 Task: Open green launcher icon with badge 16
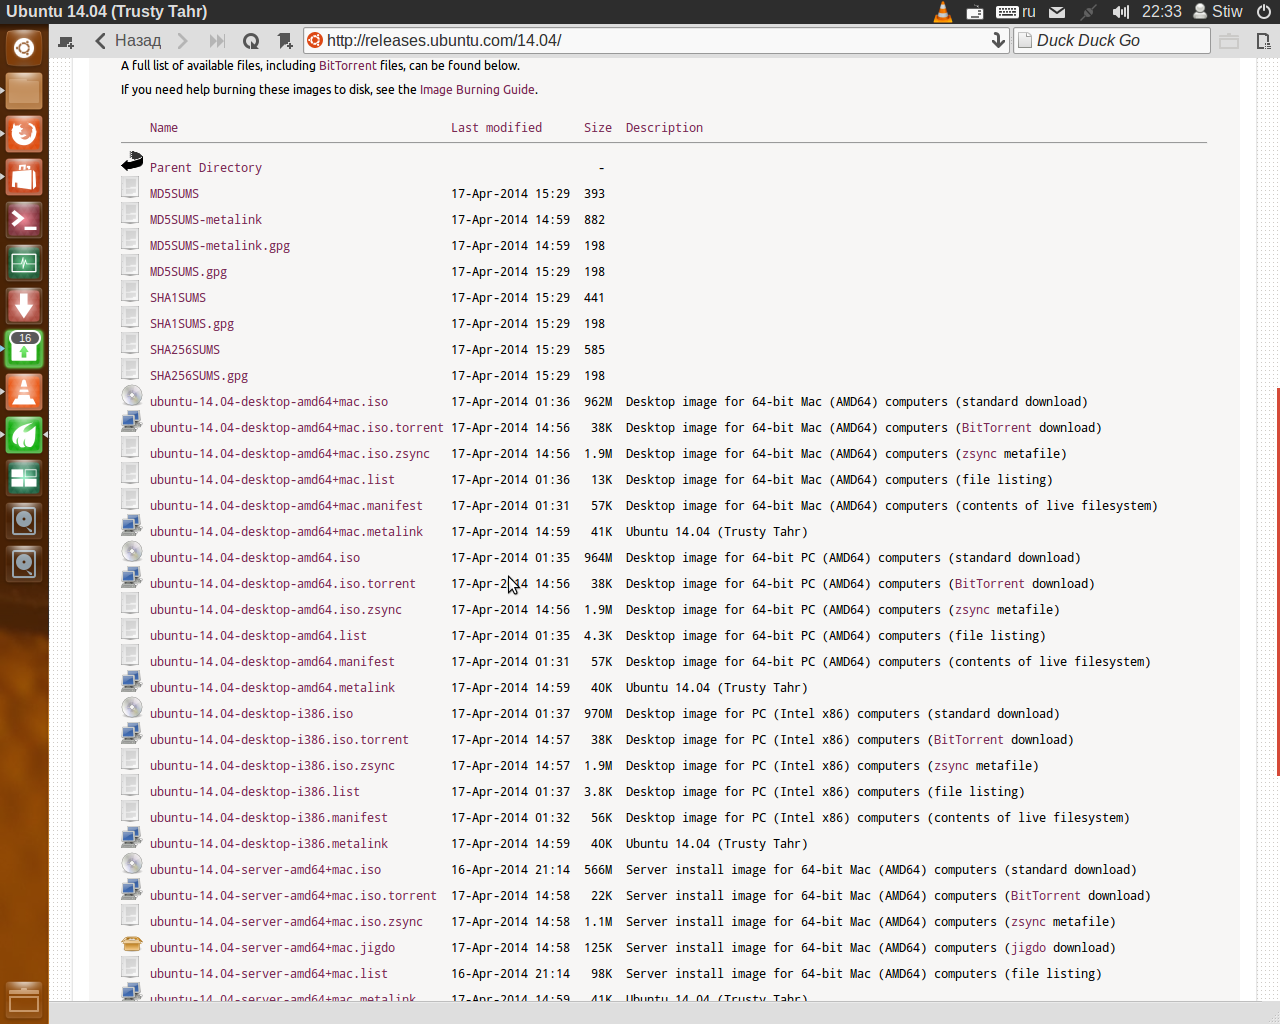24,349
